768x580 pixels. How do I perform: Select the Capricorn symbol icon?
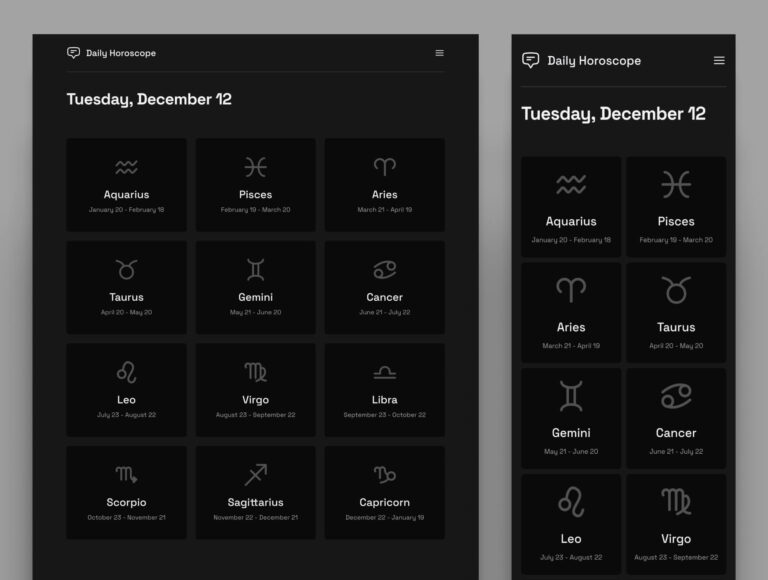tap(384, 475)
